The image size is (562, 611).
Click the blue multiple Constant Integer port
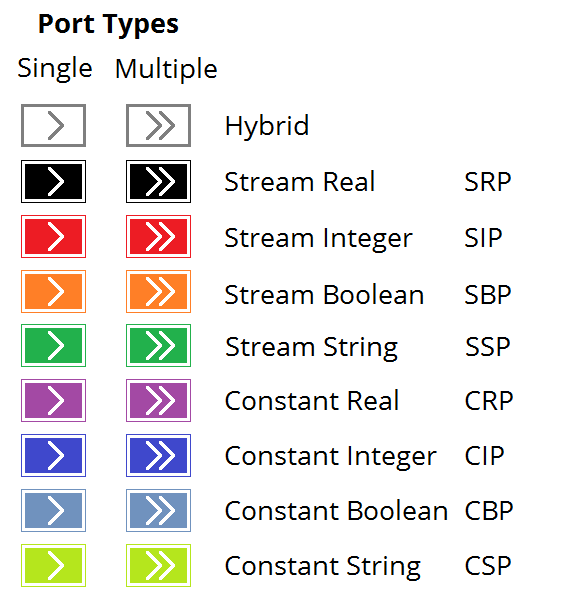[x=158, y=455]
